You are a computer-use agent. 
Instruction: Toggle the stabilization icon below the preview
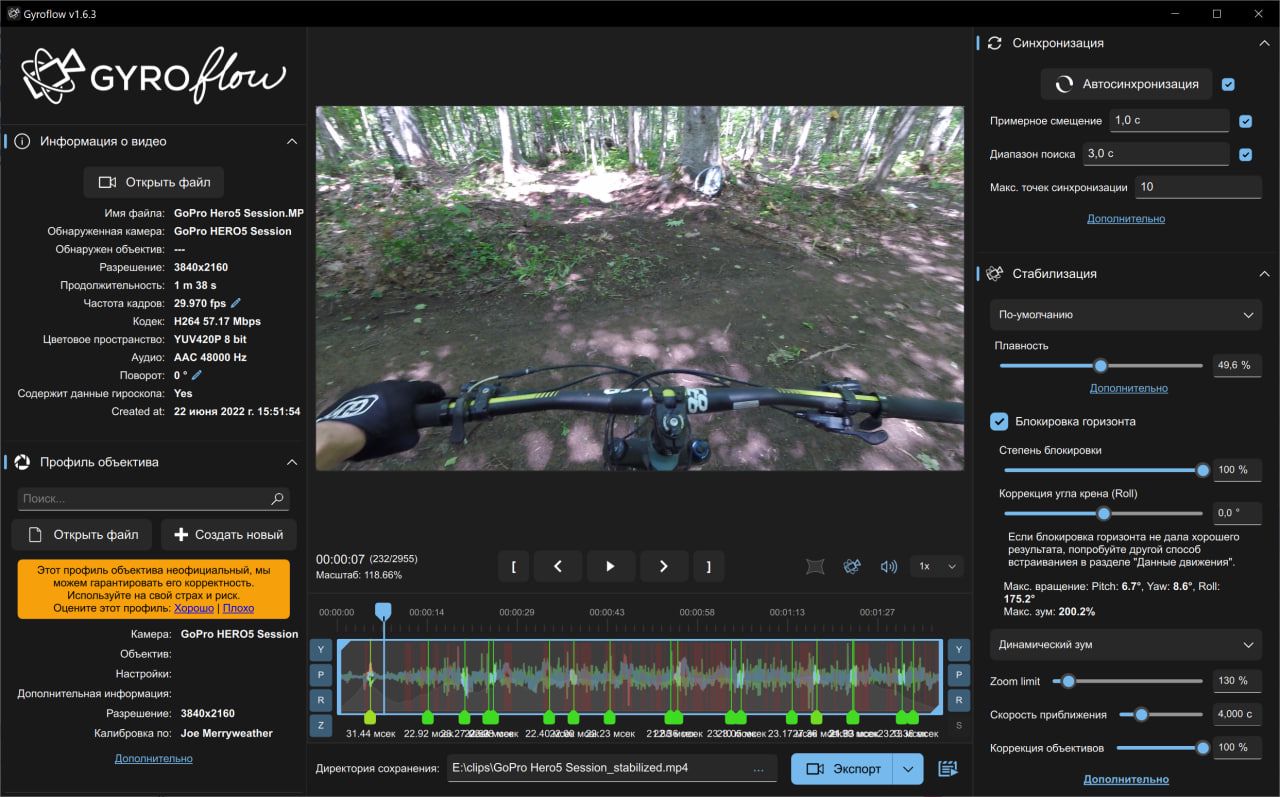click(x=852, y=566)
